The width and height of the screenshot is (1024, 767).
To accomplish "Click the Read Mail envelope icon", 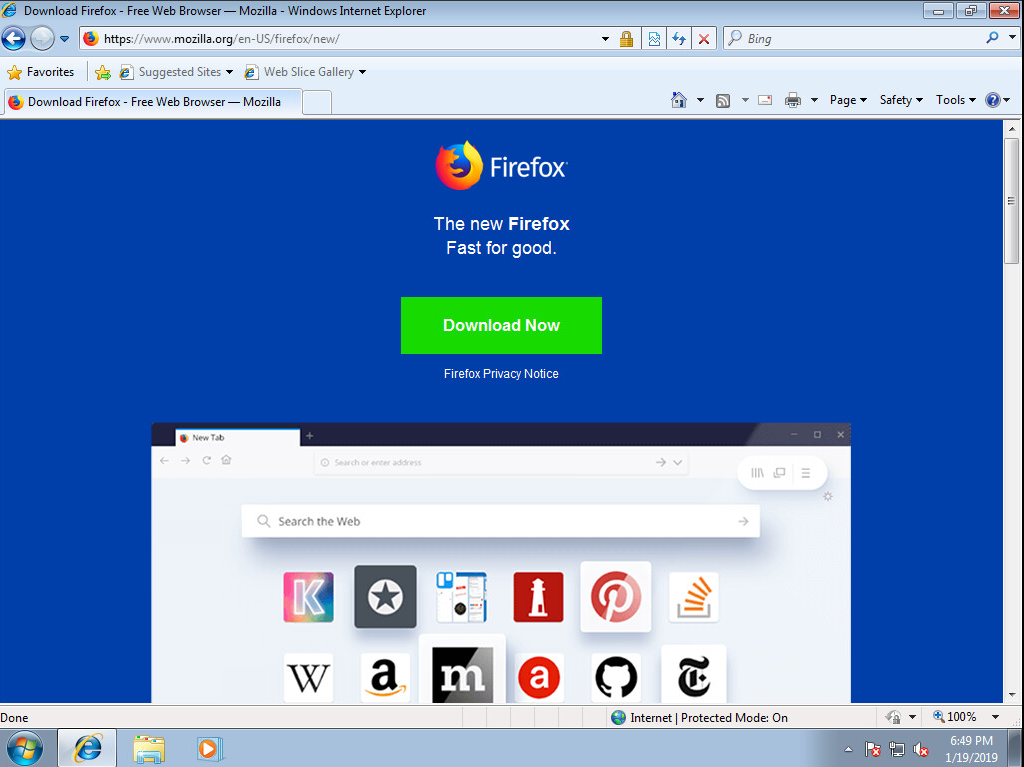I will tap(765, 100).
